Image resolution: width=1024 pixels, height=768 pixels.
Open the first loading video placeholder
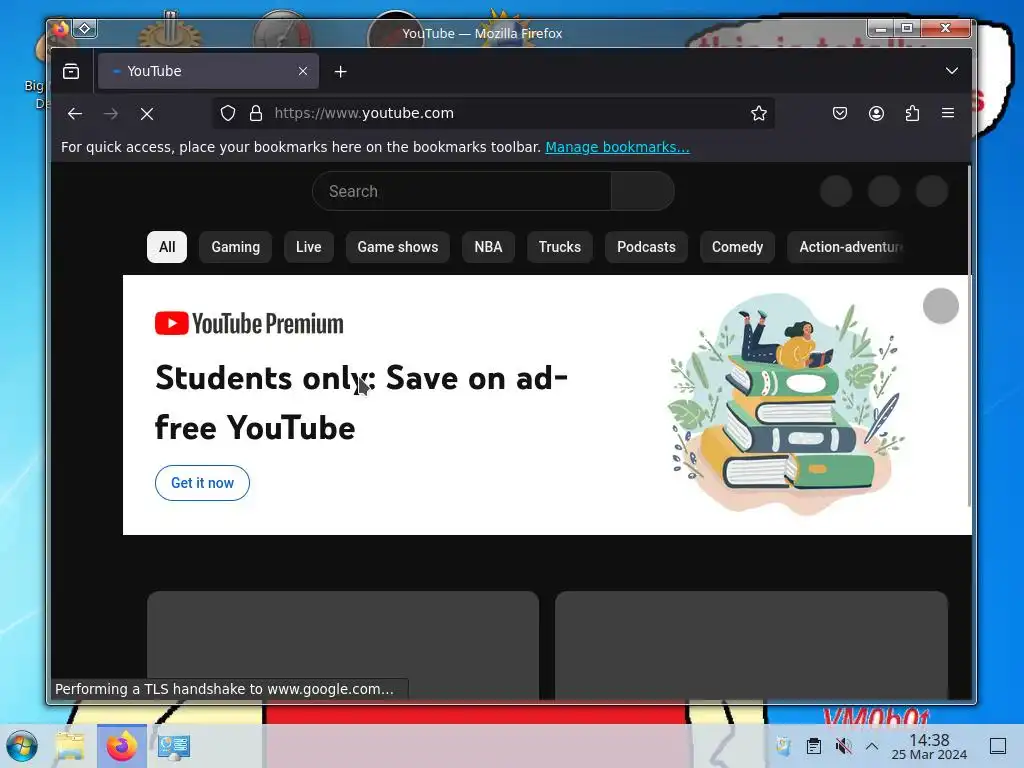coord(343,645)
